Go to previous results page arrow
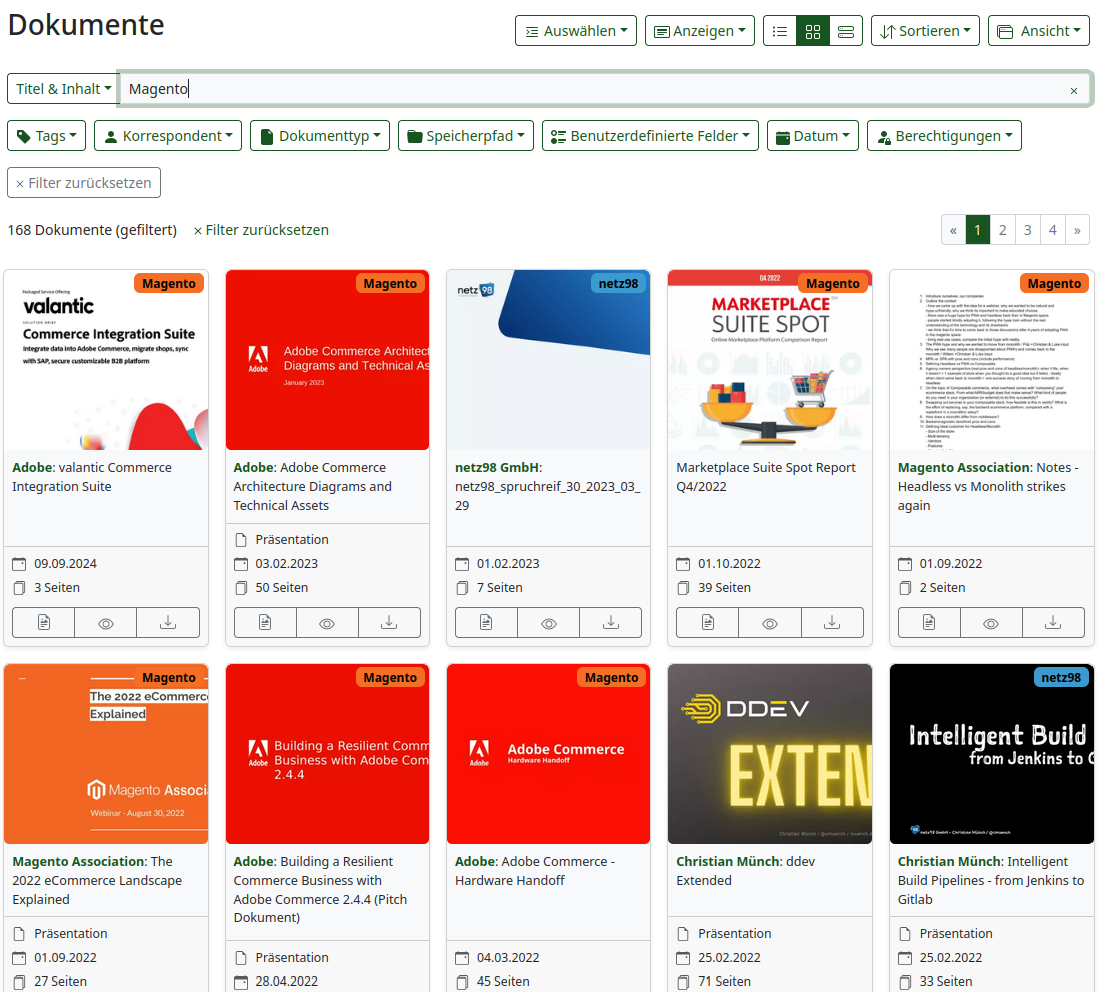Viewport: 1103px width, 992px height. coord(953,230)
